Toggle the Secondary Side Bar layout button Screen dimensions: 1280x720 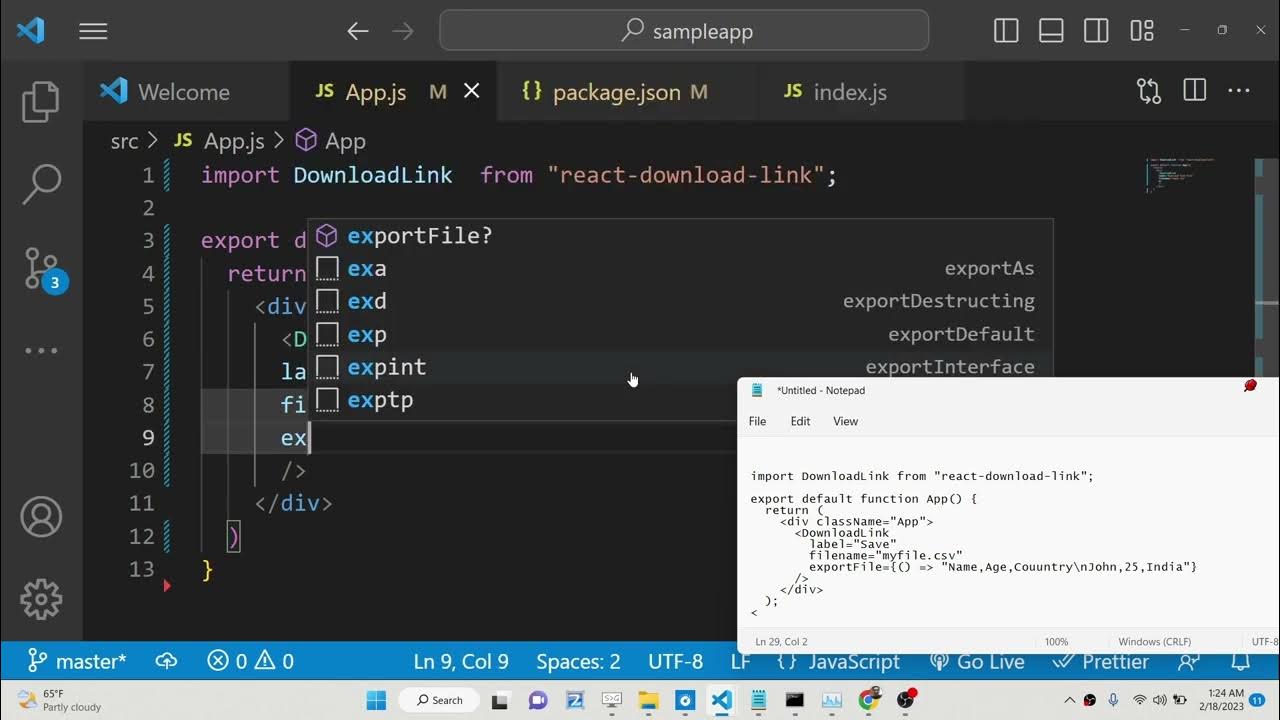[x=1096, y=31]
